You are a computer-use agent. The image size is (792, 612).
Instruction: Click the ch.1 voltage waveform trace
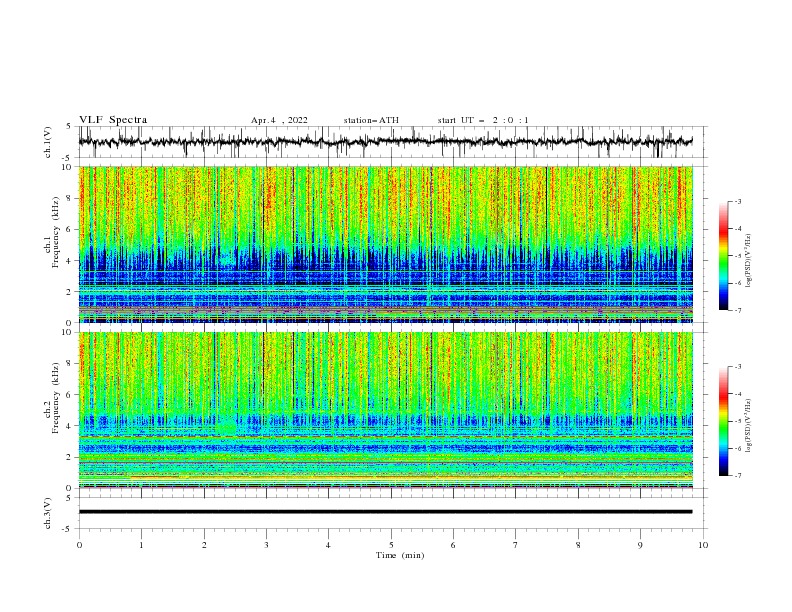pos(385,142)
